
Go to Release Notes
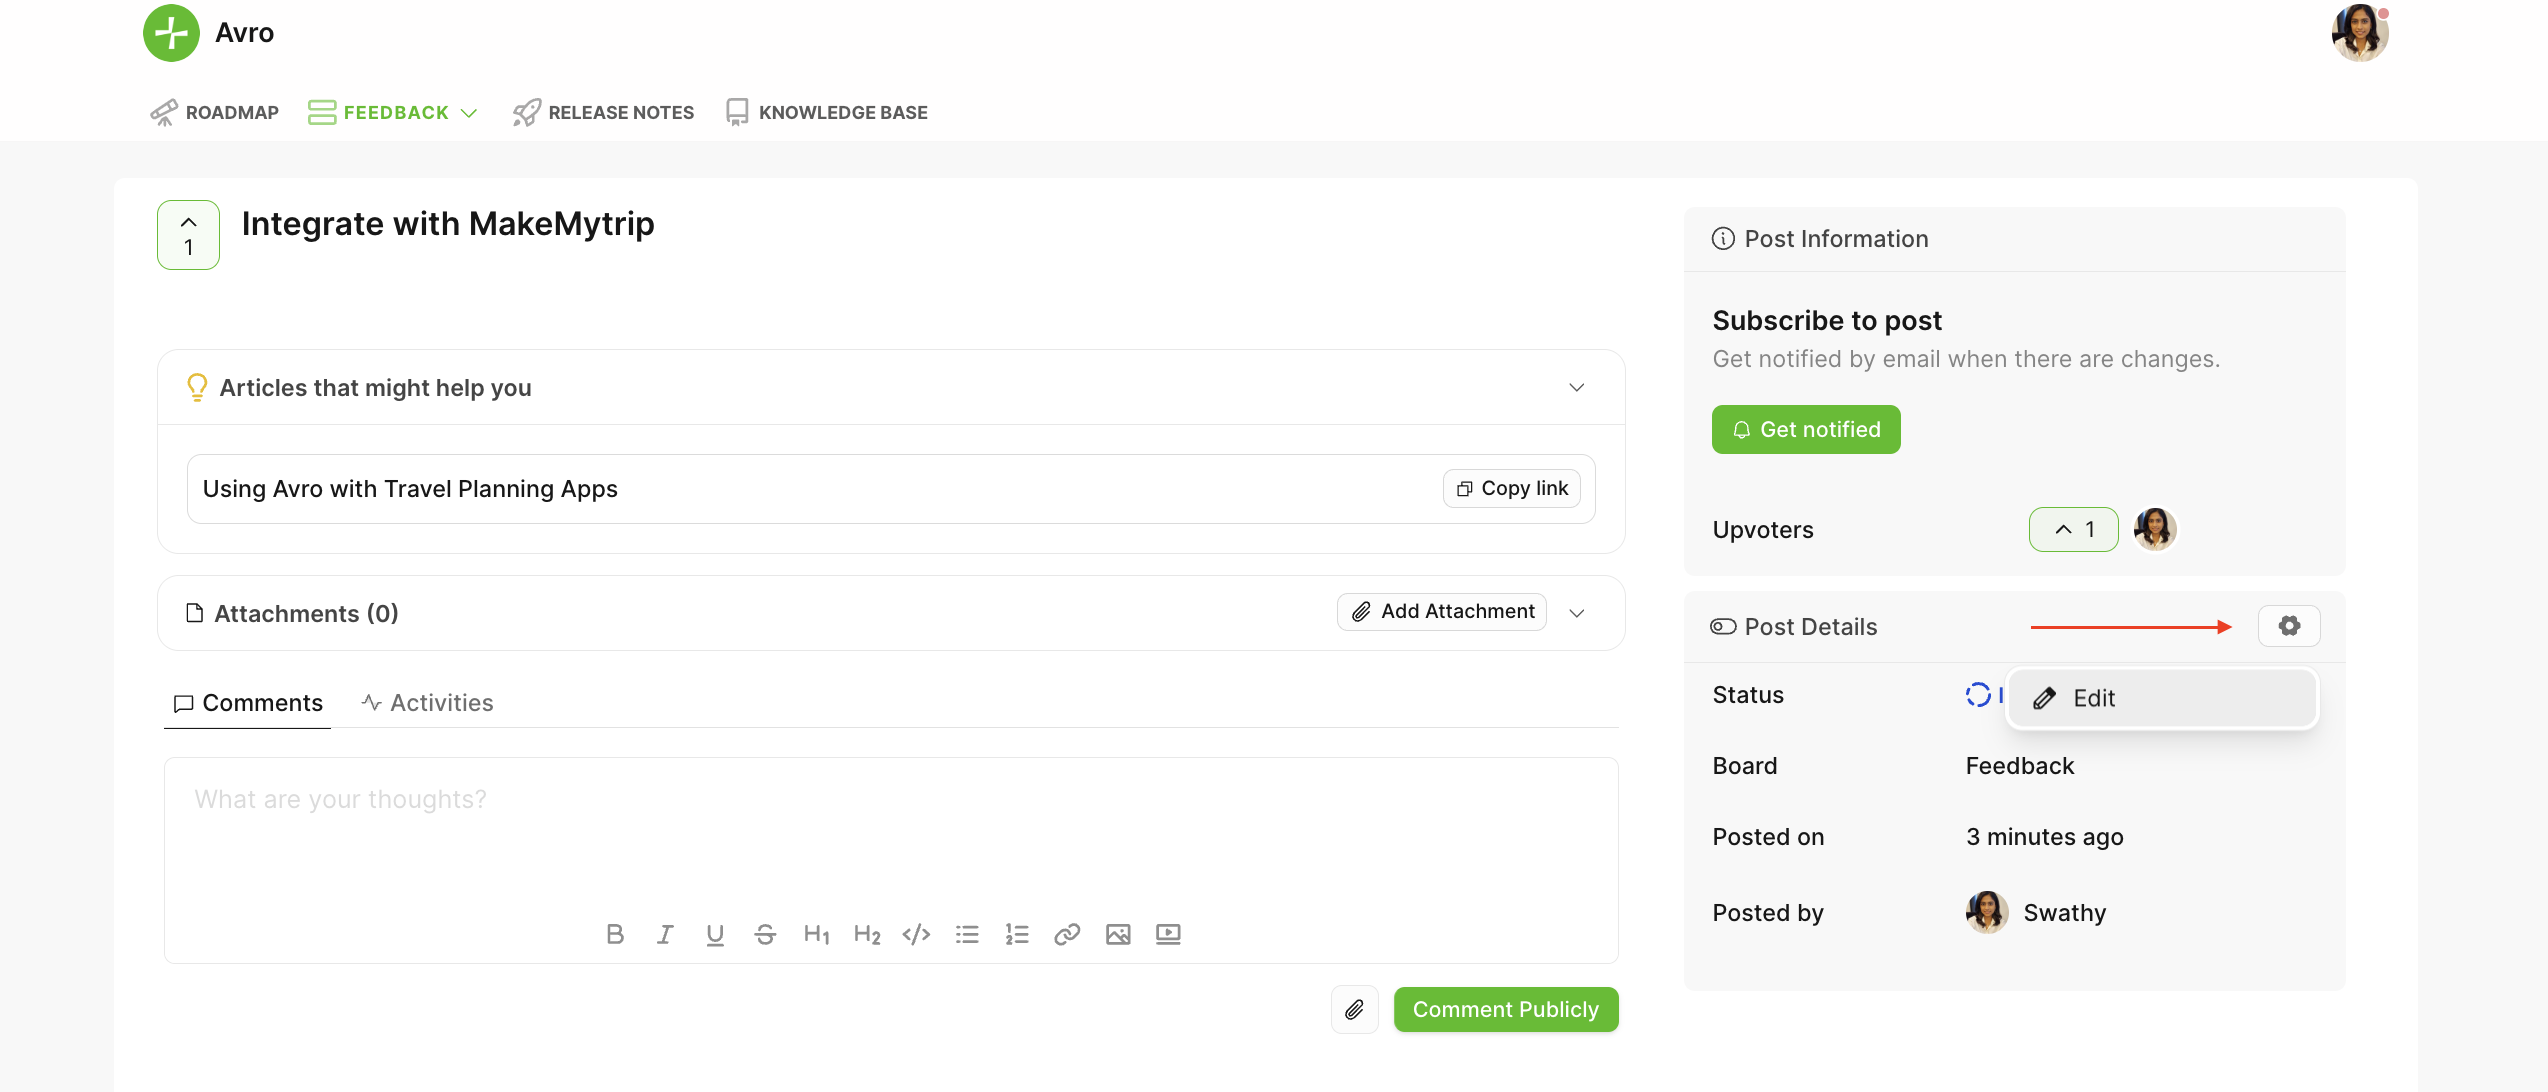click(603, 112)
